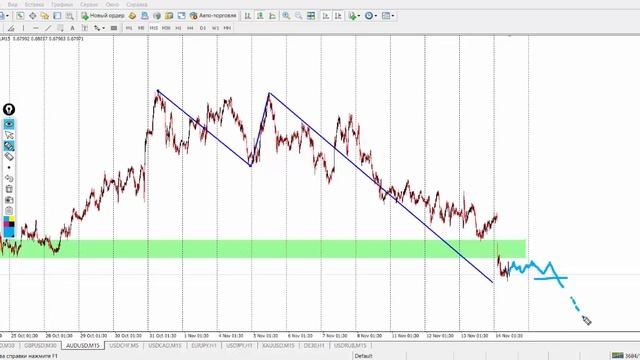Click the yellow folder-window icon left of Авто-торговля
This screenshot has height=360, width=640.
(x=169, y=16)
